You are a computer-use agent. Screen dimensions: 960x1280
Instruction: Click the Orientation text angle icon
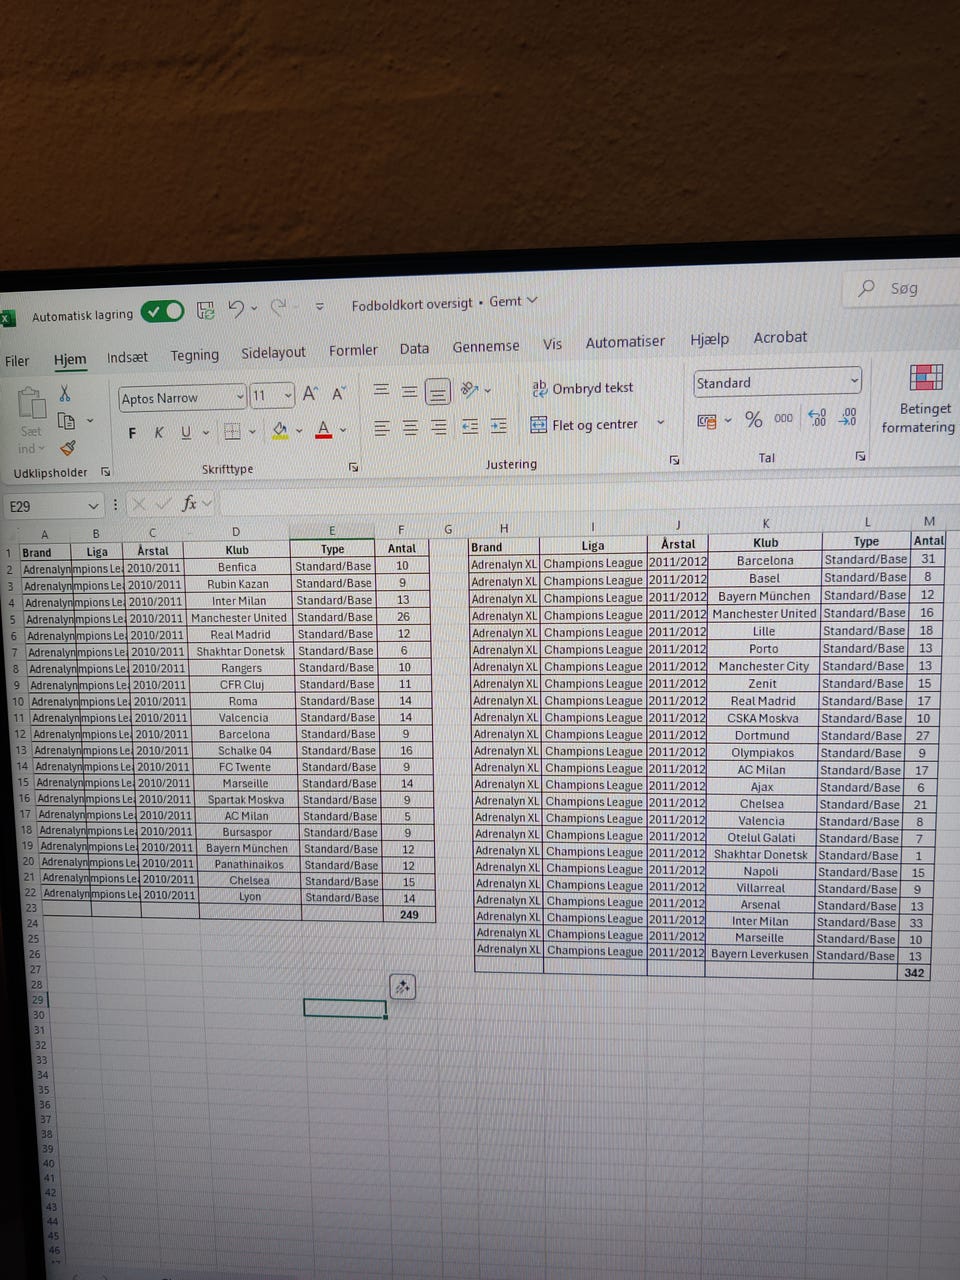tap(469, 389)
